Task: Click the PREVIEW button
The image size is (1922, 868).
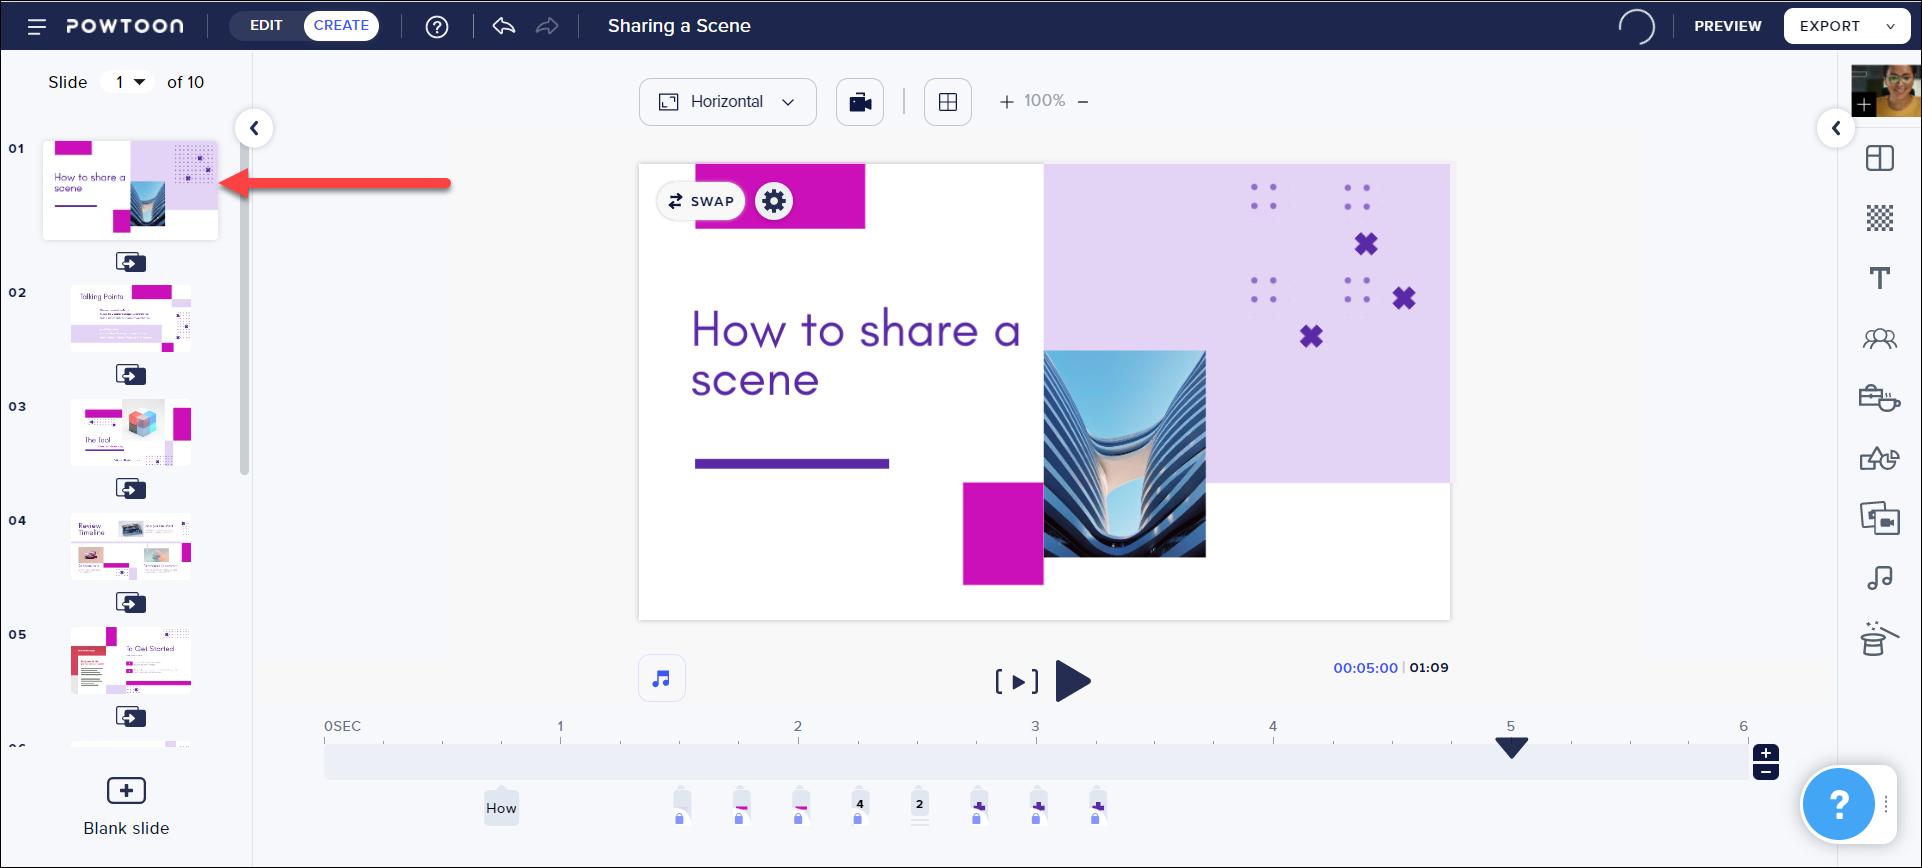Action: pyautogui.click(x=1728, y=26)
